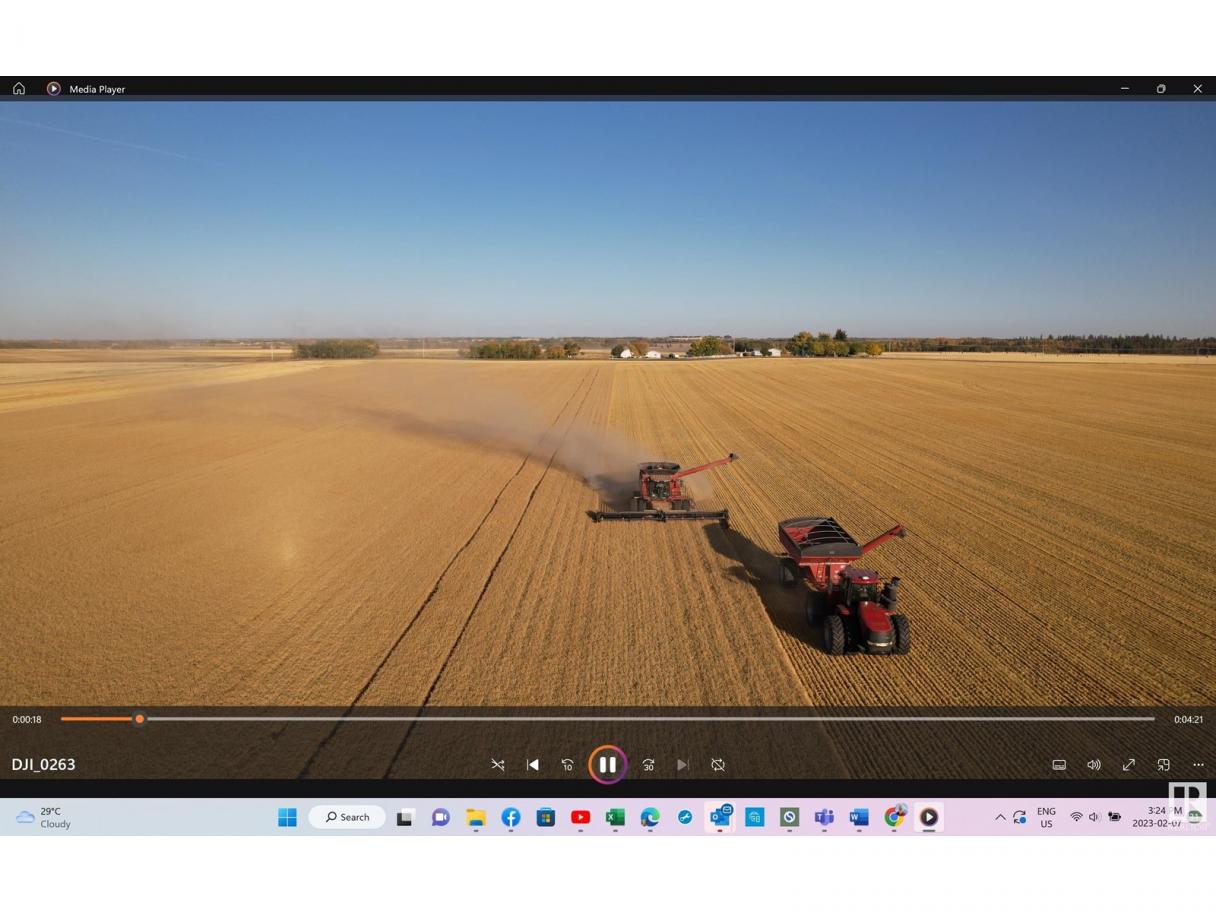This screenshot has width=1216, height=912.
Task: Open the clock and date panel
Action: click(1157, 818)
